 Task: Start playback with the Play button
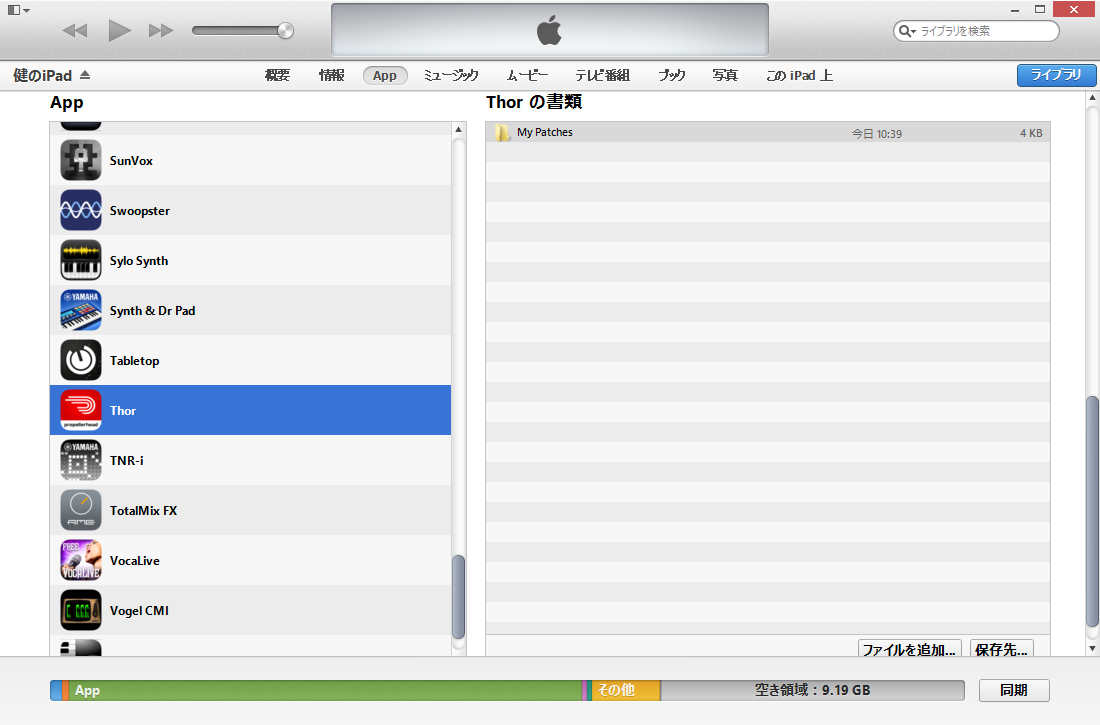pyautogui.click(x=119, y=30)
